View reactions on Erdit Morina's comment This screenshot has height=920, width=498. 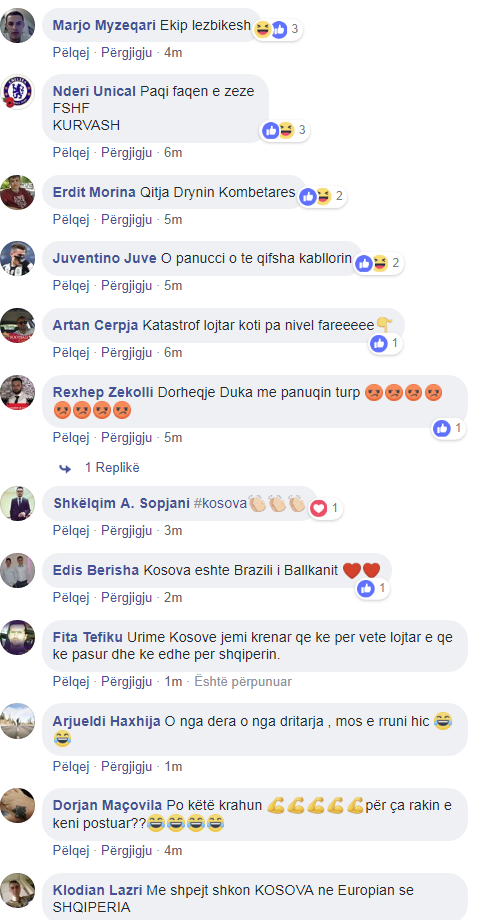click(x=323, y=197)
